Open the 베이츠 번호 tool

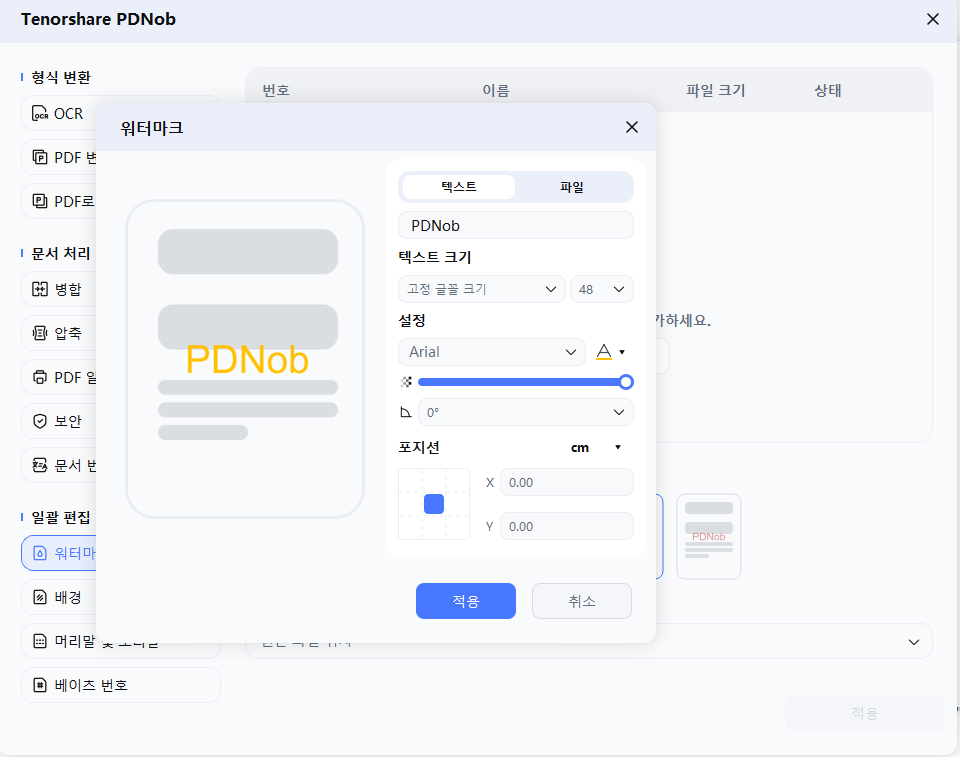tap(121, 685)
